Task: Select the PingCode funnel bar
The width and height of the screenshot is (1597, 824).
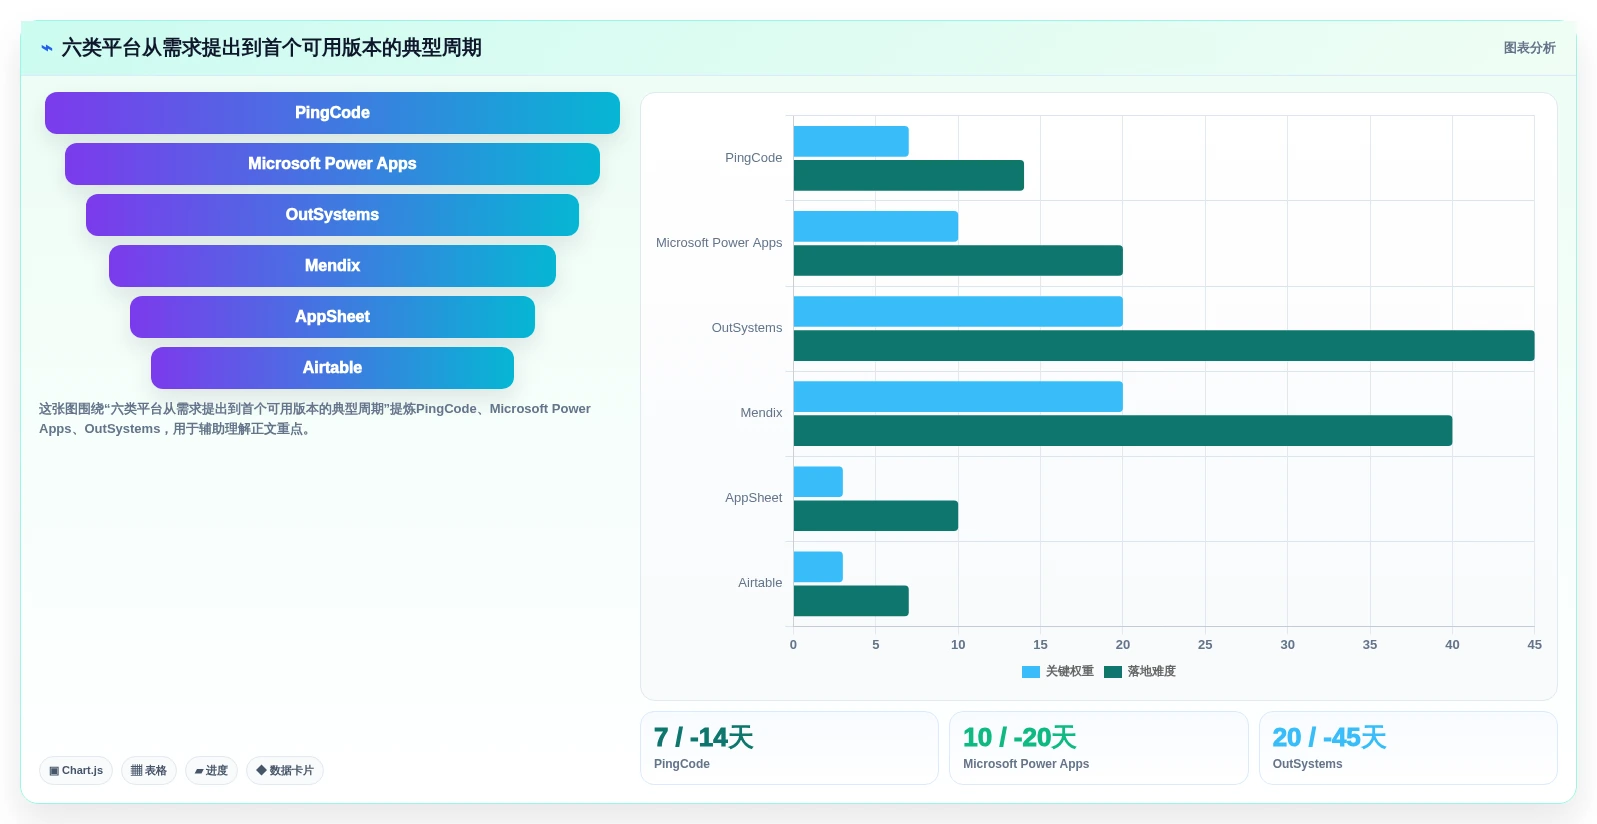Action: tap(332, 113)
